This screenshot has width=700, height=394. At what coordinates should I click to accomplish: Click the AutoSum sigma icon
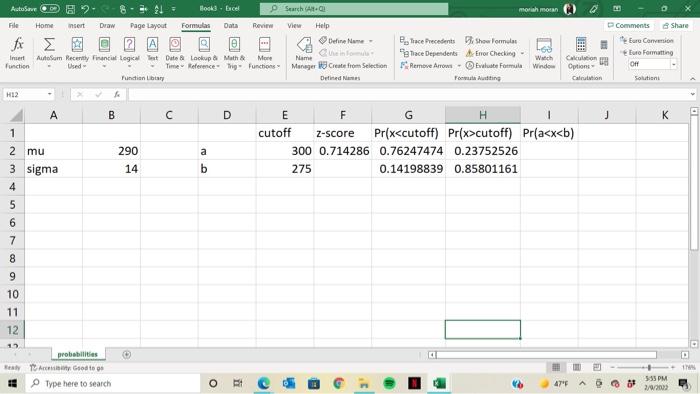(49, 45)
